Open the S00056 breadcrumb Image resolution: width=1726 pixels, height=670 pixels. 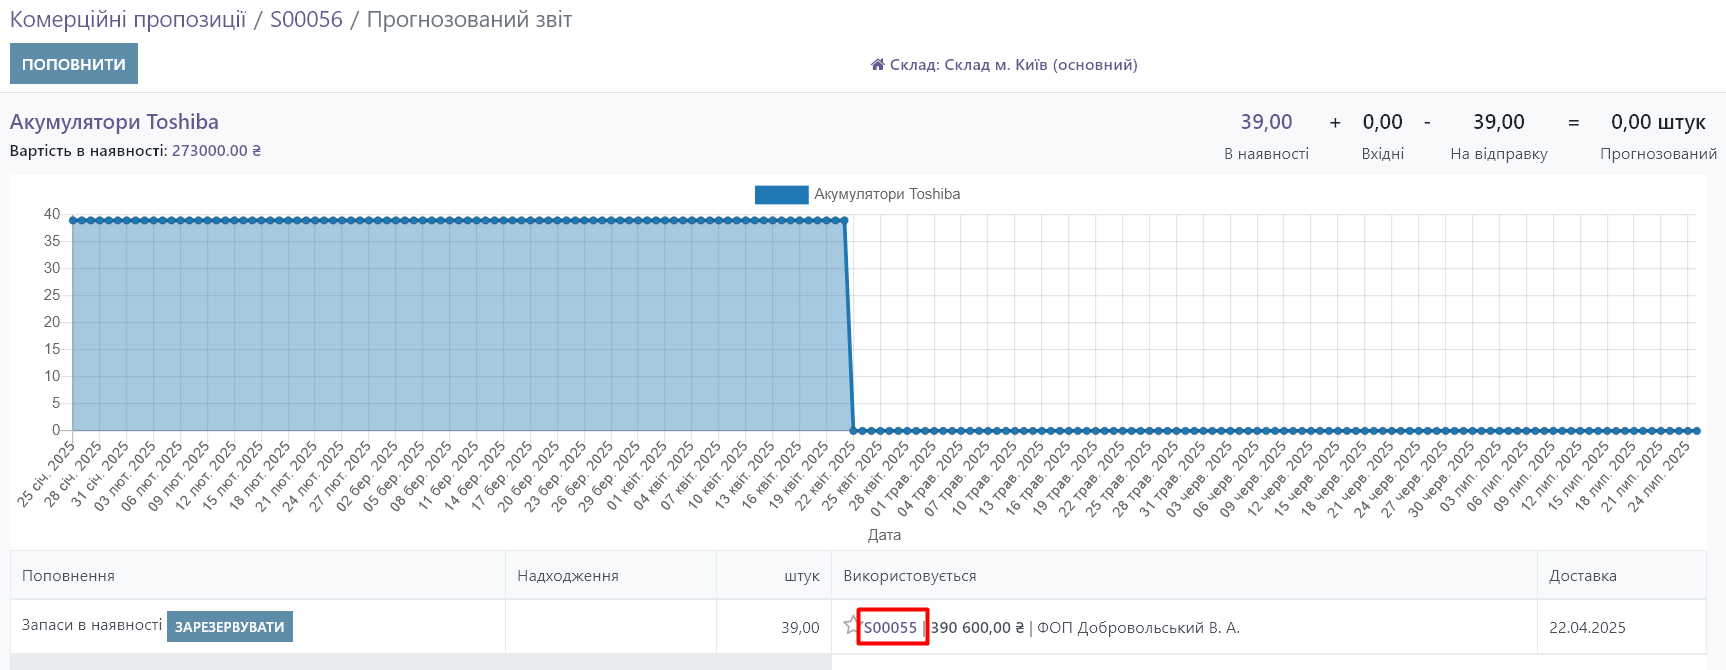click(x=306, y=20)
